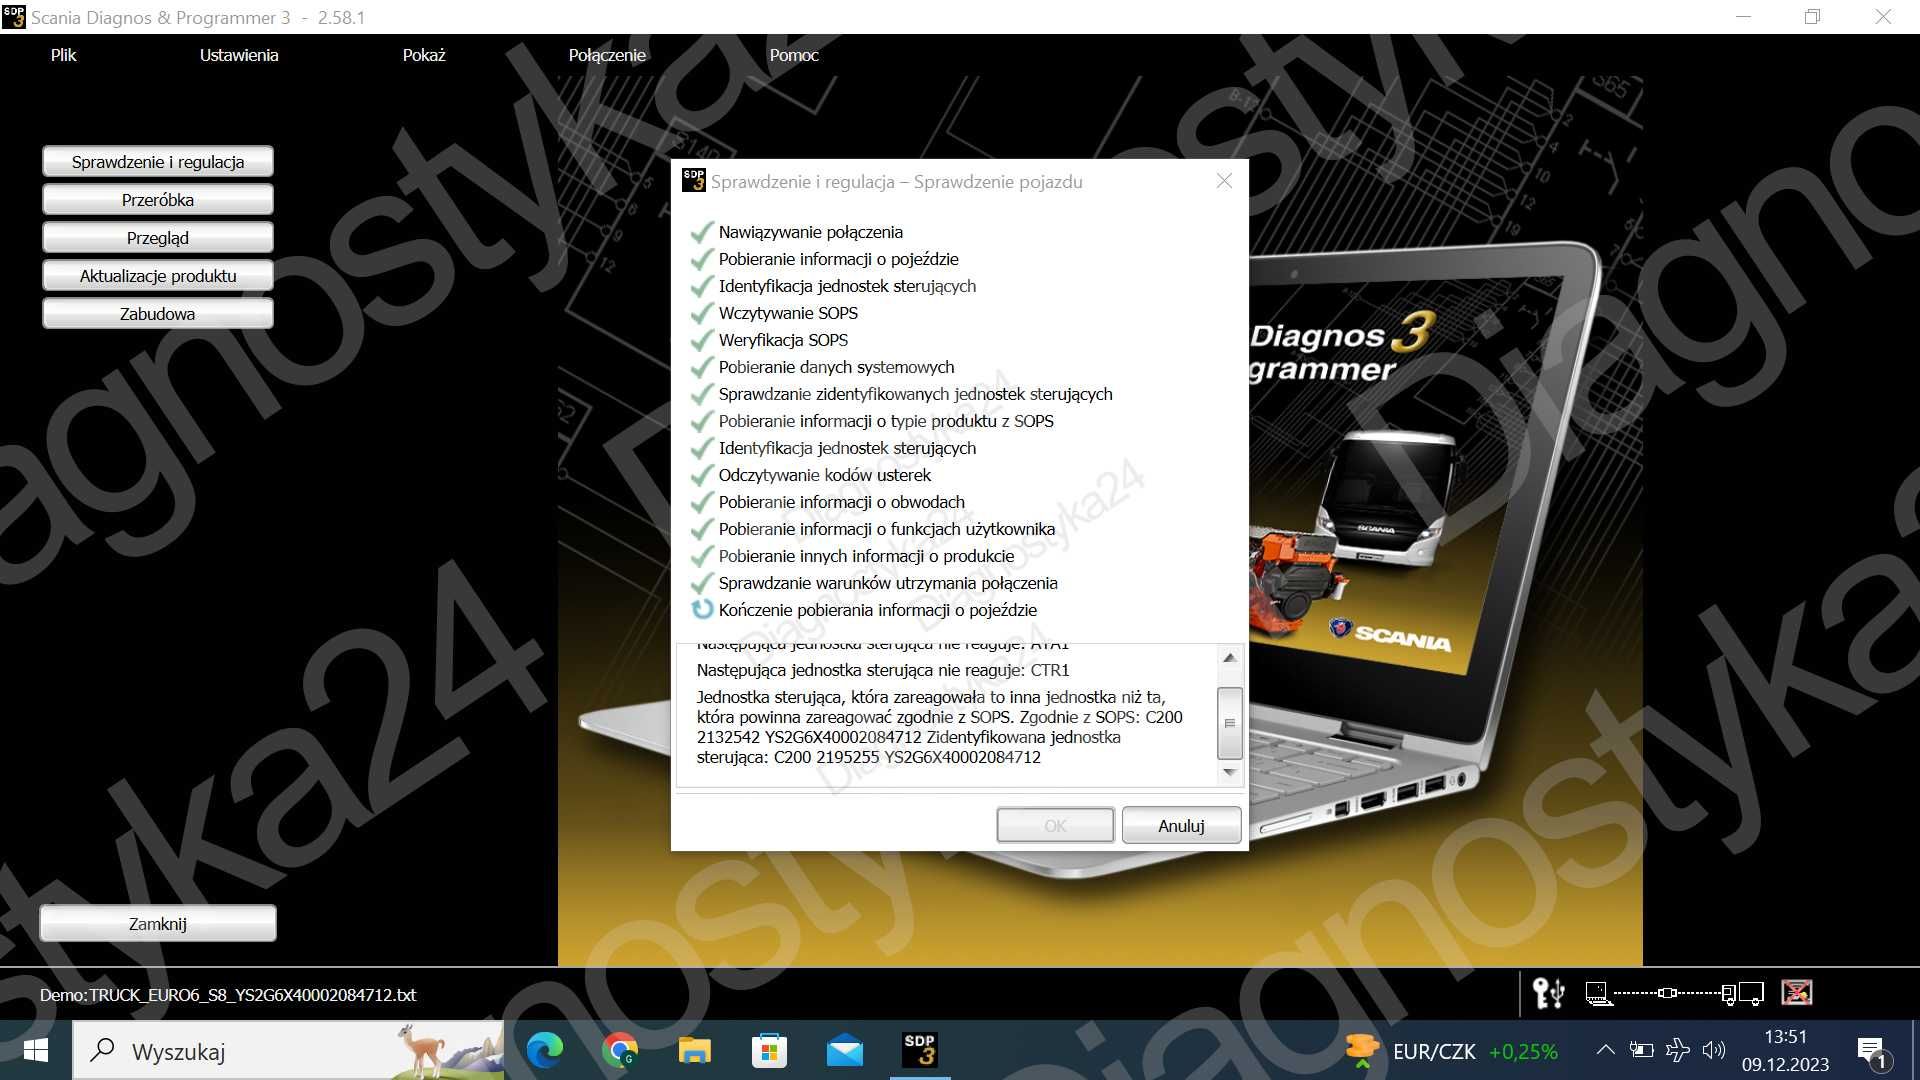
Task: Open the notification center icon
Action: [1872, 1052]
